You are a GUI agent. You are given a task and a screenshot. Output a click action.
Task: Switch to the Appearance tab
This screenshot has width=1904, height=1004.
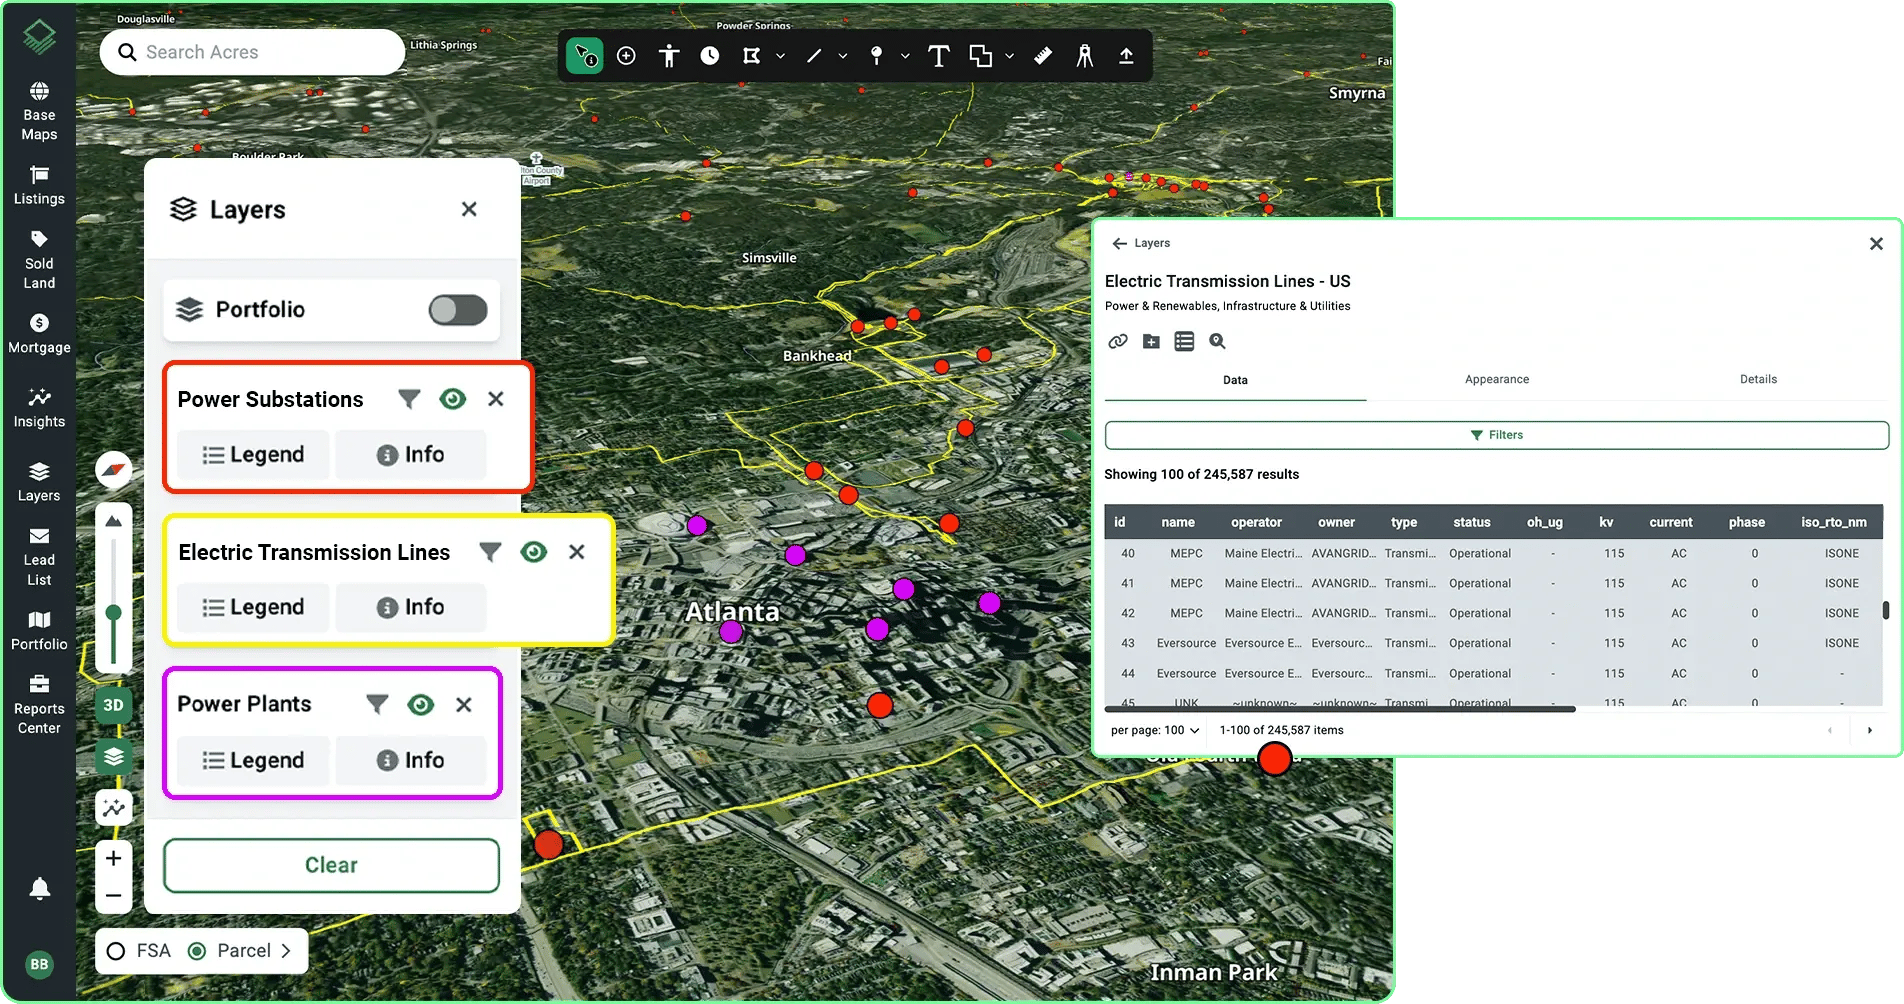(1497, 380)
